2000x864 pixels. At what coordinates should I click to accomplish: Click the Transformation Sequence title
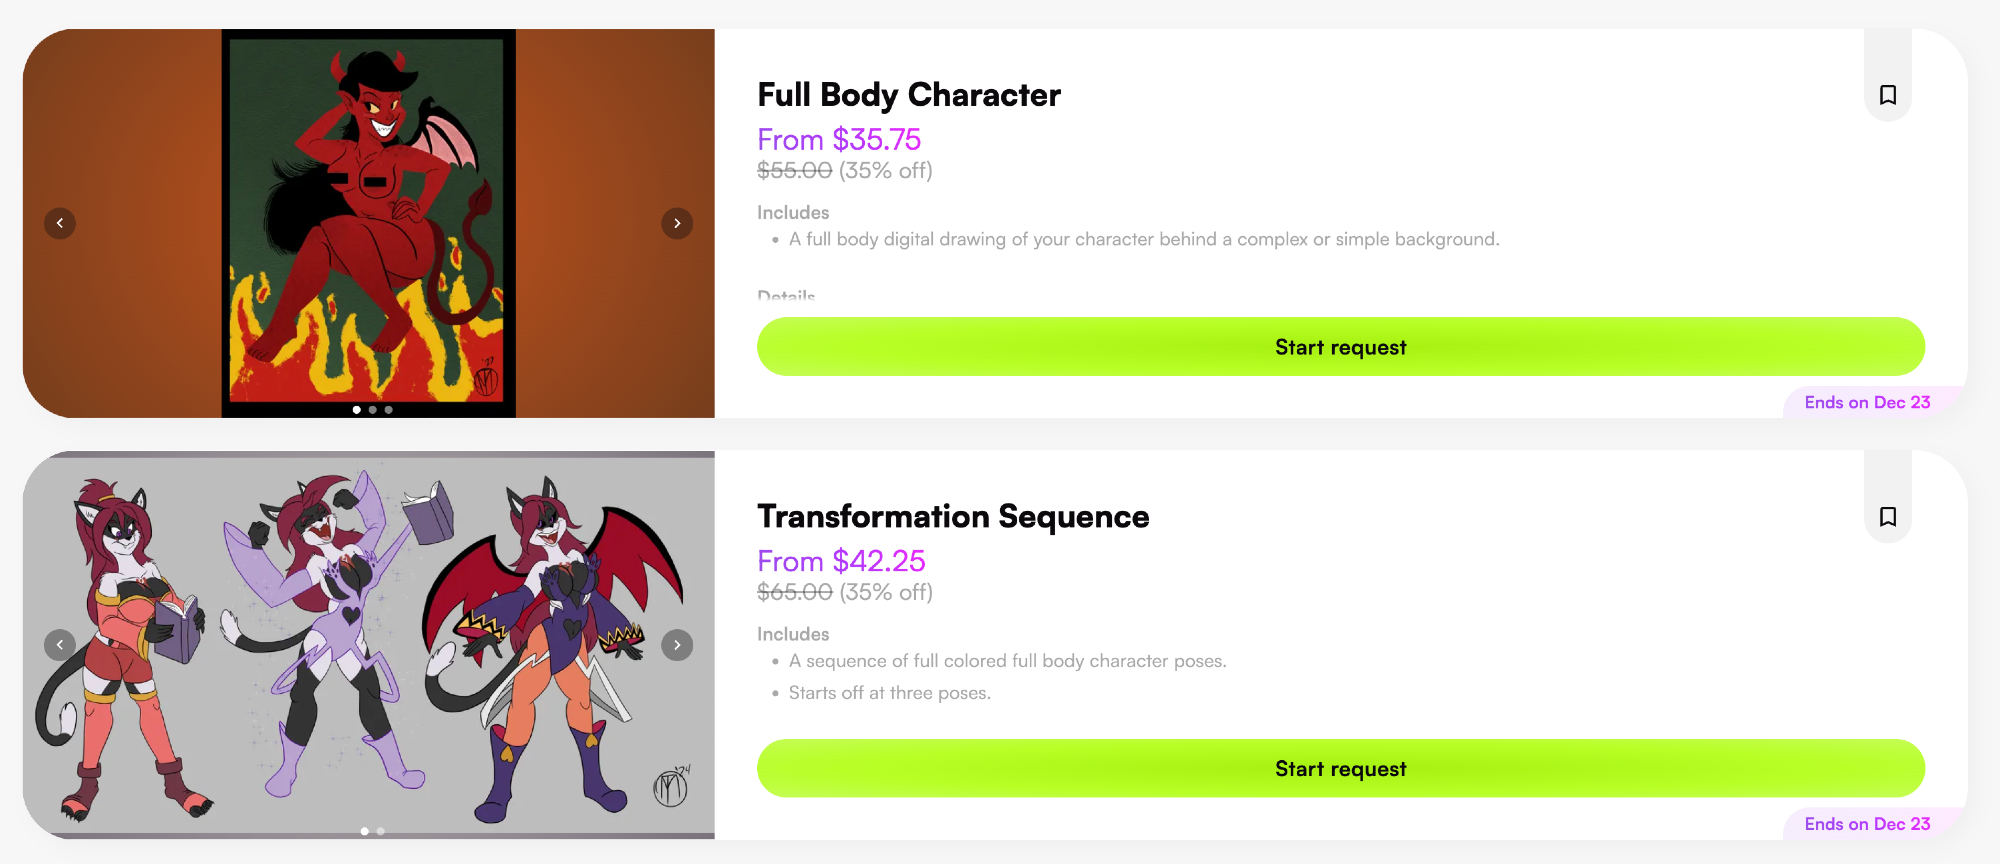tap(953, 517)
